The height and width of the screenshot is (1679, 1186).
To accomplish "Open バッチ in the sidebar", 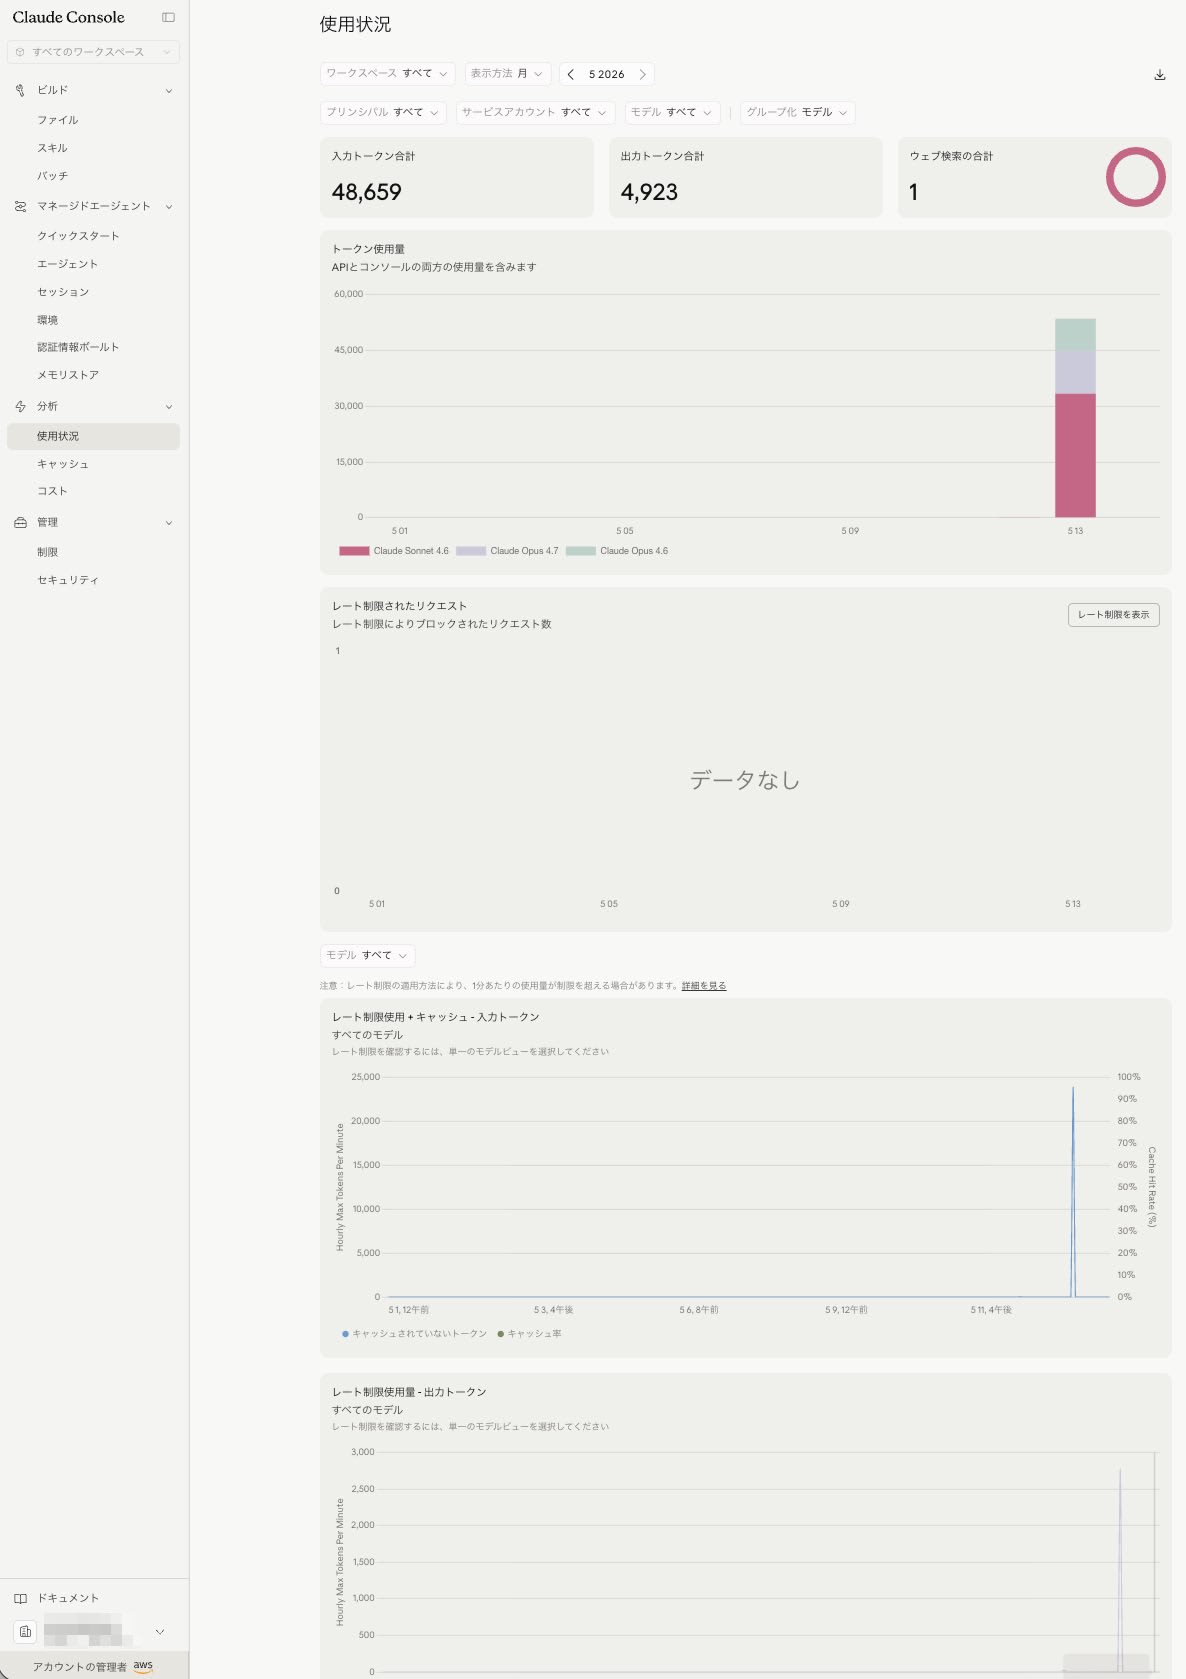I will point(94,176).
